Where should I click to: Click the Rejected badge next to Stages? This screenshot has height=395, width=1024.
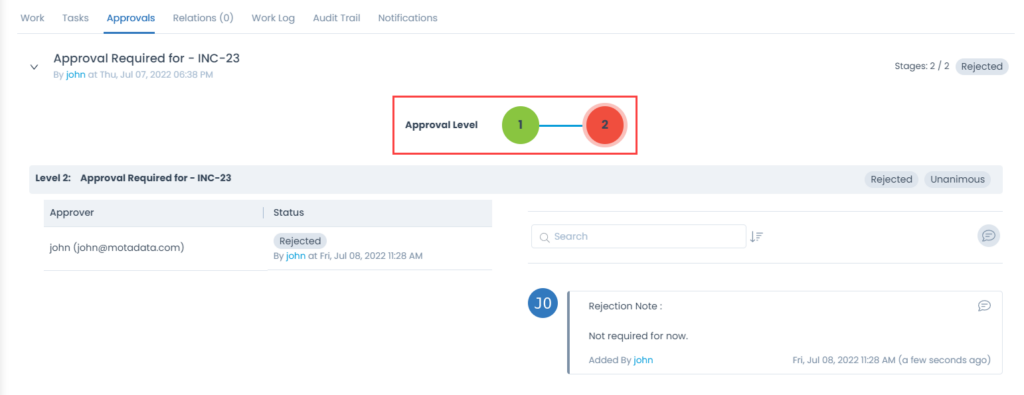(982, 66)
